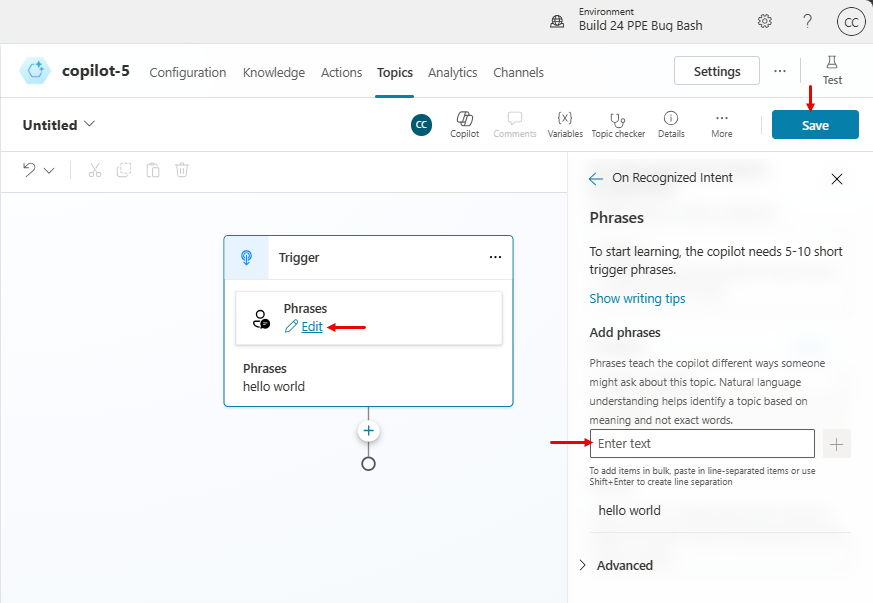
Task: Click the undo arrow icon
Action: (29, 170)
